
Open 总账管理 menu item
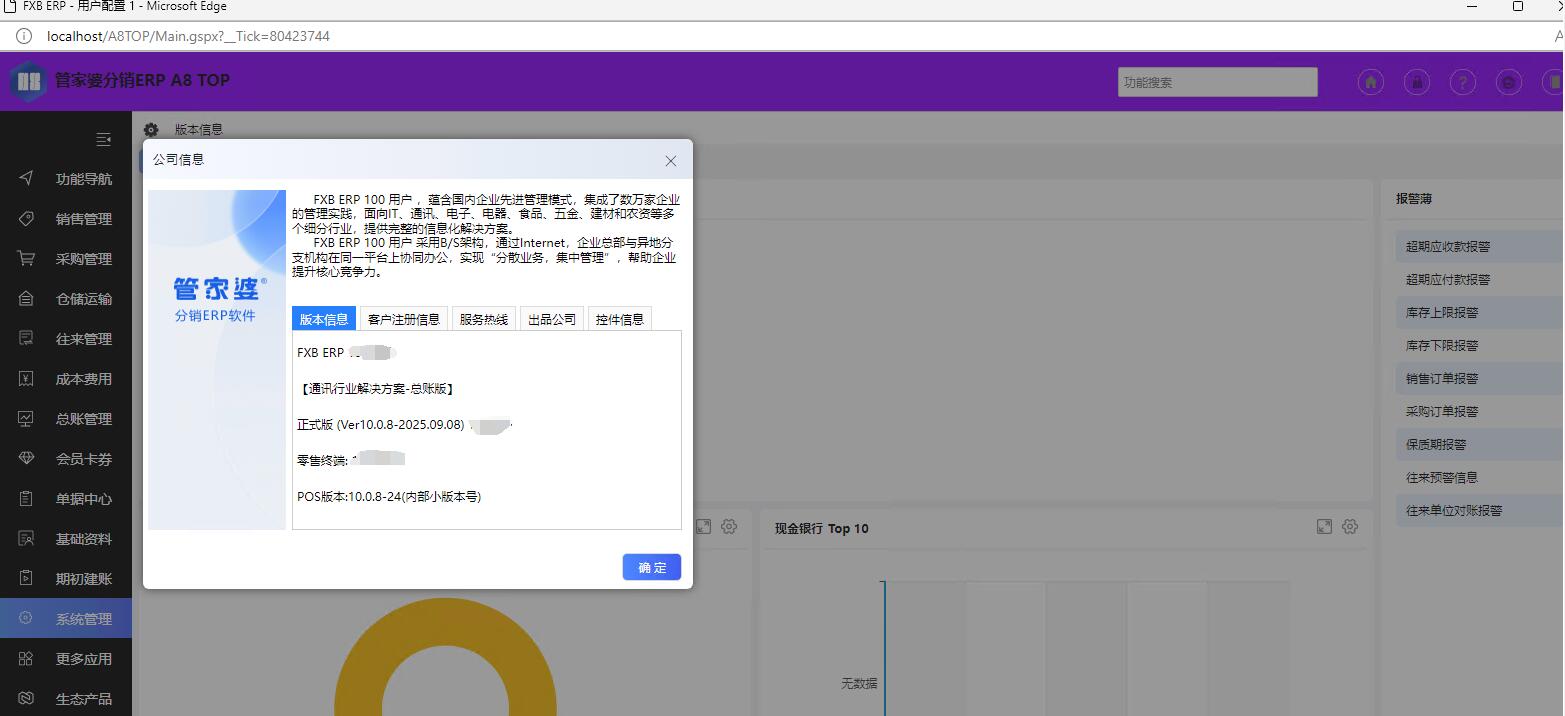click(66, 419)
